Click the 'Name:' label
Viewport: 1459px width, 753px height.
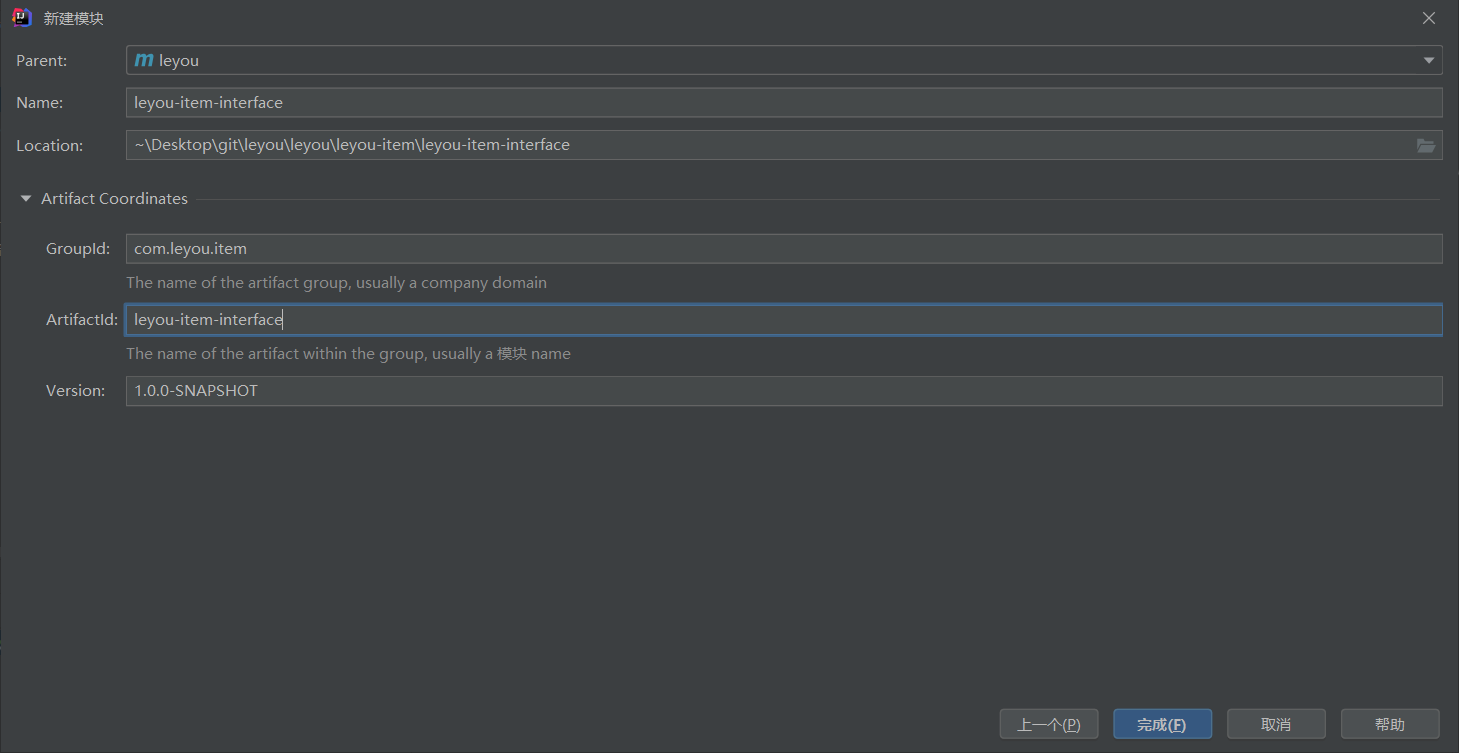pos(40,102)
